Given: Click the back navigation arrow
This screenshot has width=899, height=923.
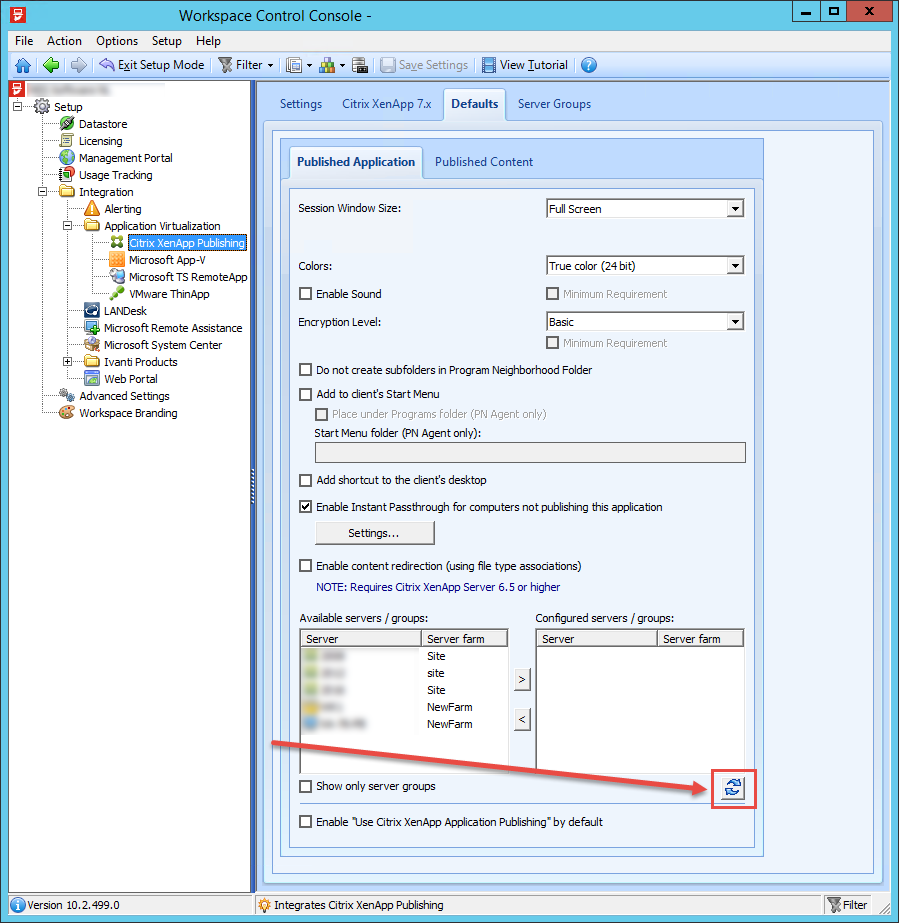Looking at the screenshot, I should coord(50,64).
